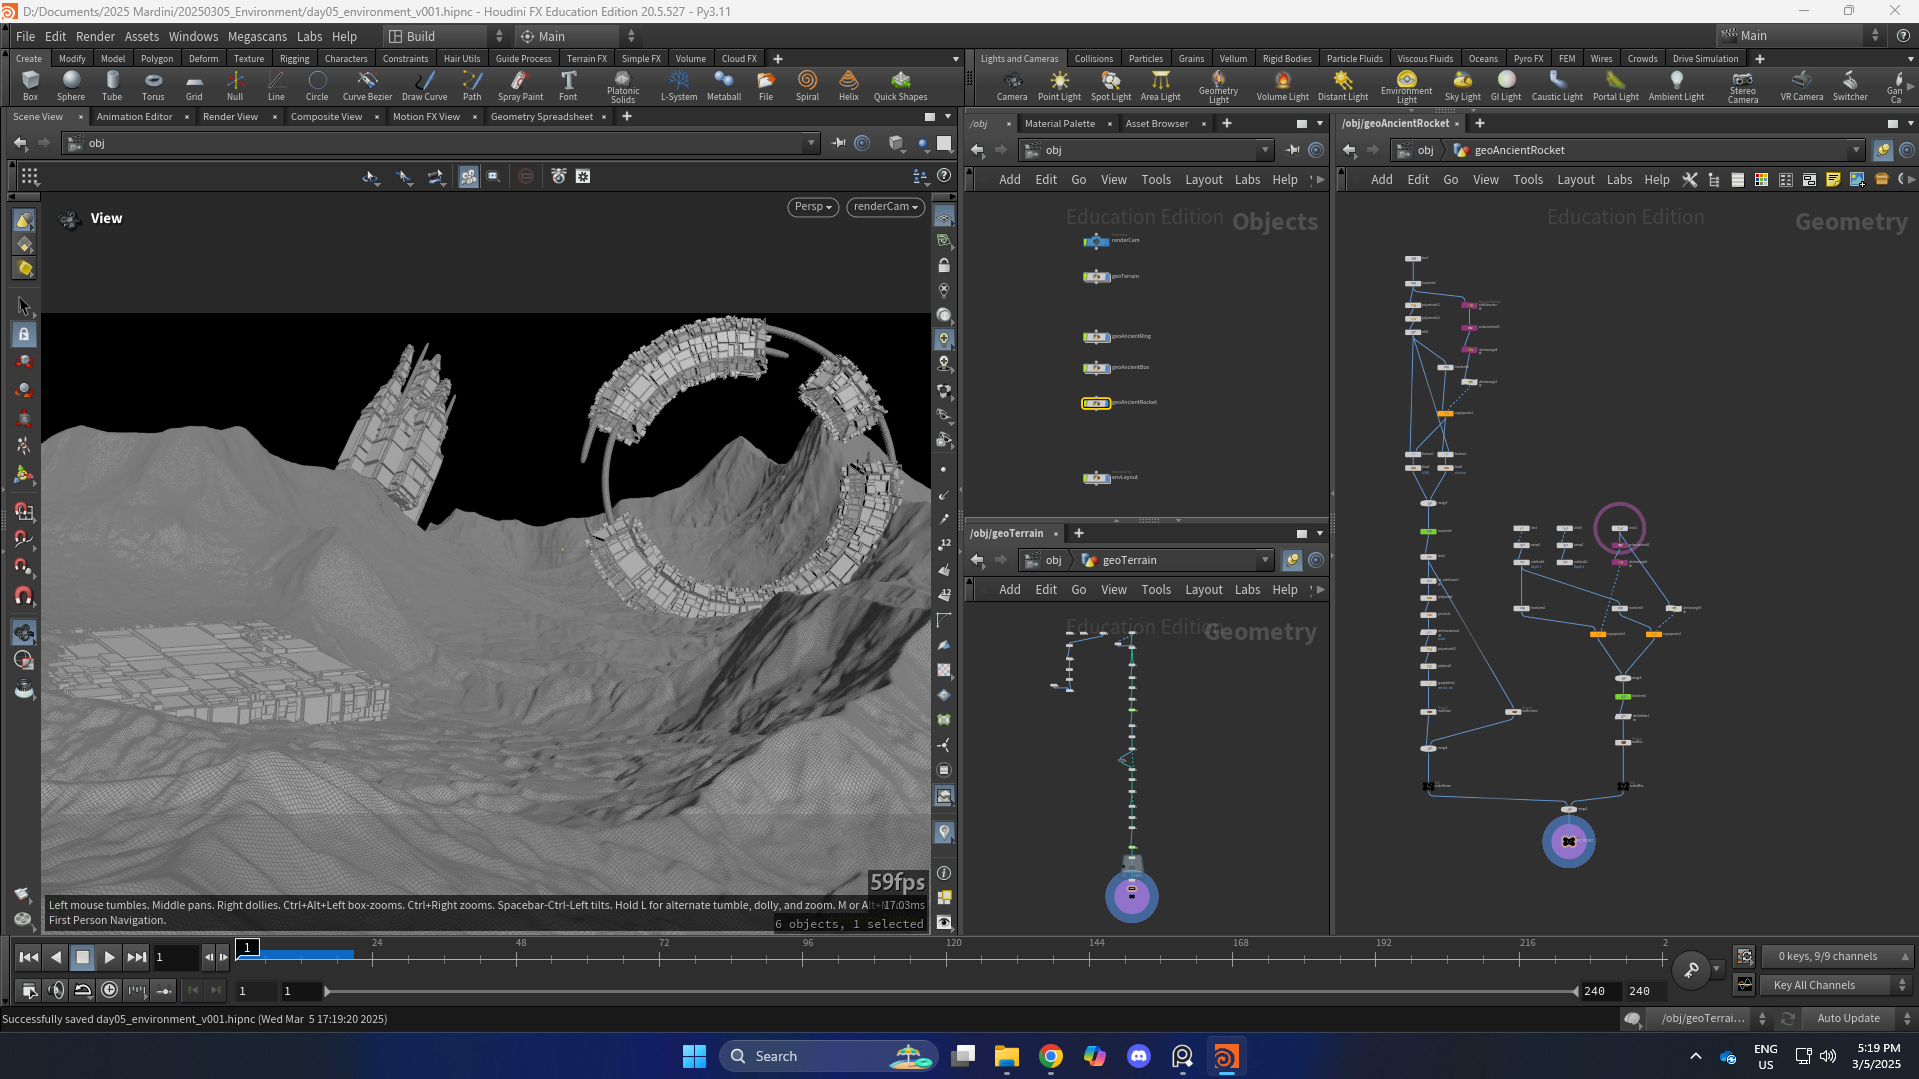Click the Spiral shelf tool

click(807, 85)
